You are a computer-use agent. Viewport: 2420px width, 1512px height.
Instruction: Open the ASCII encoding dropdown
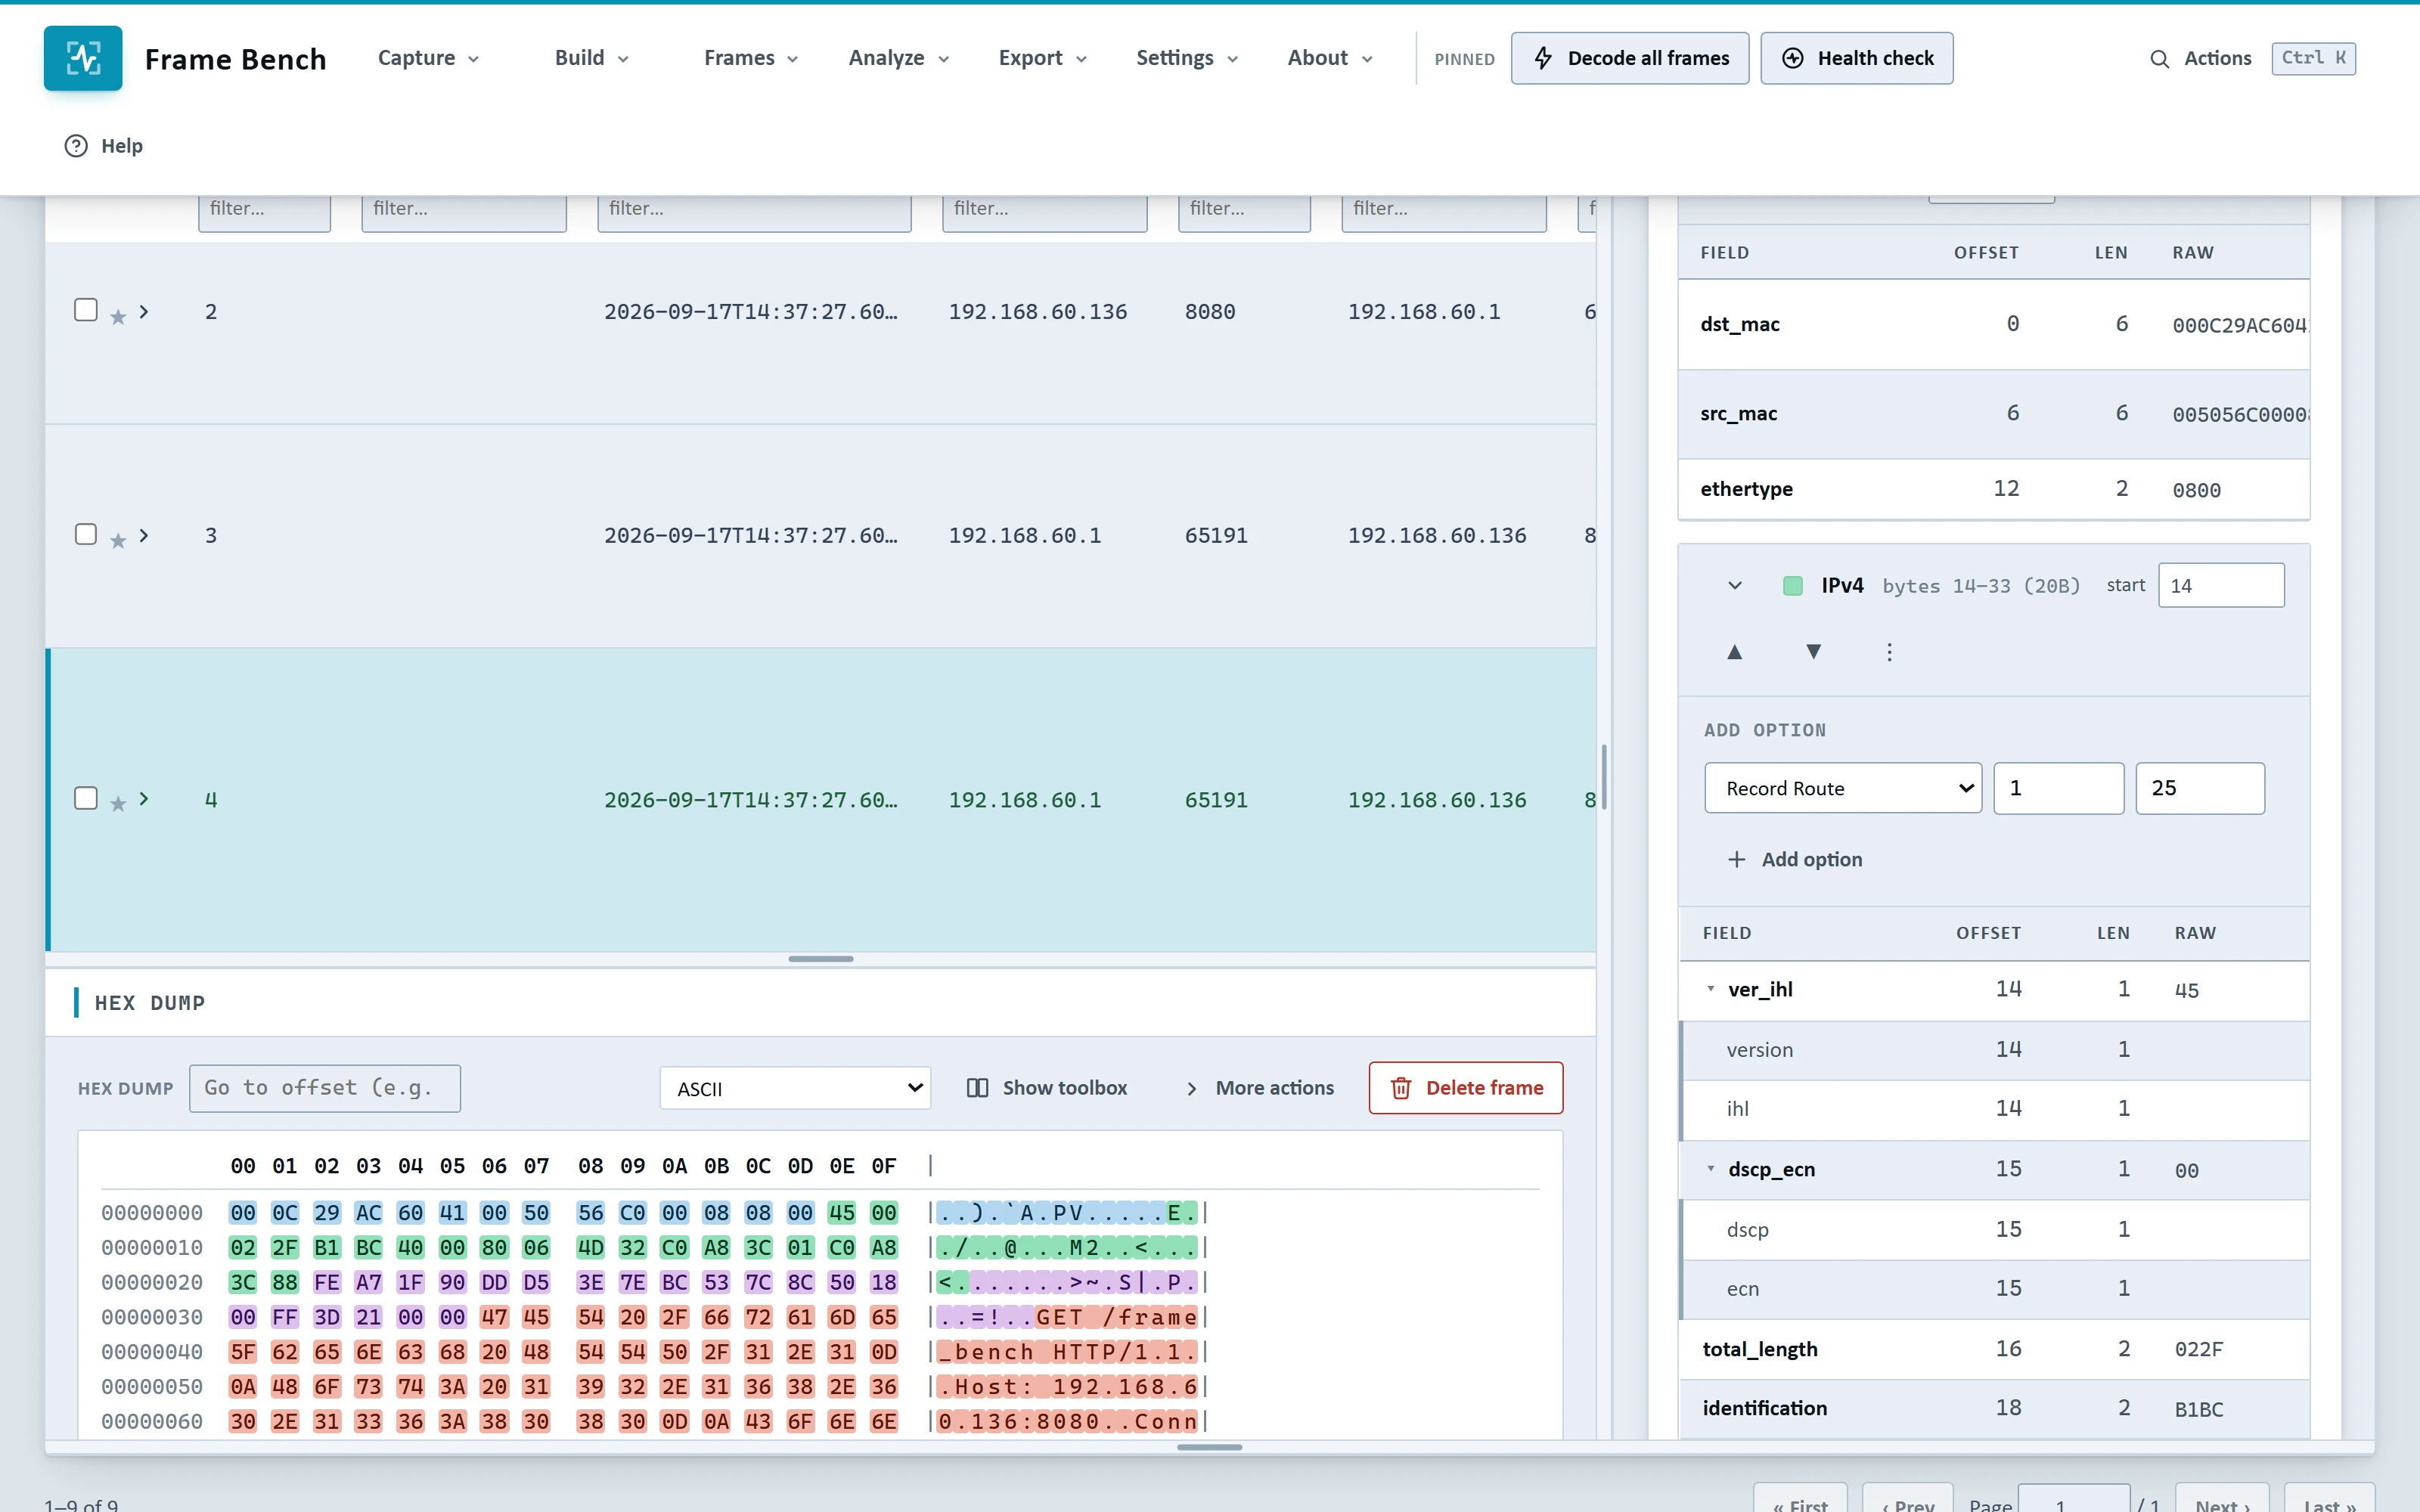tap(795, 1088)
